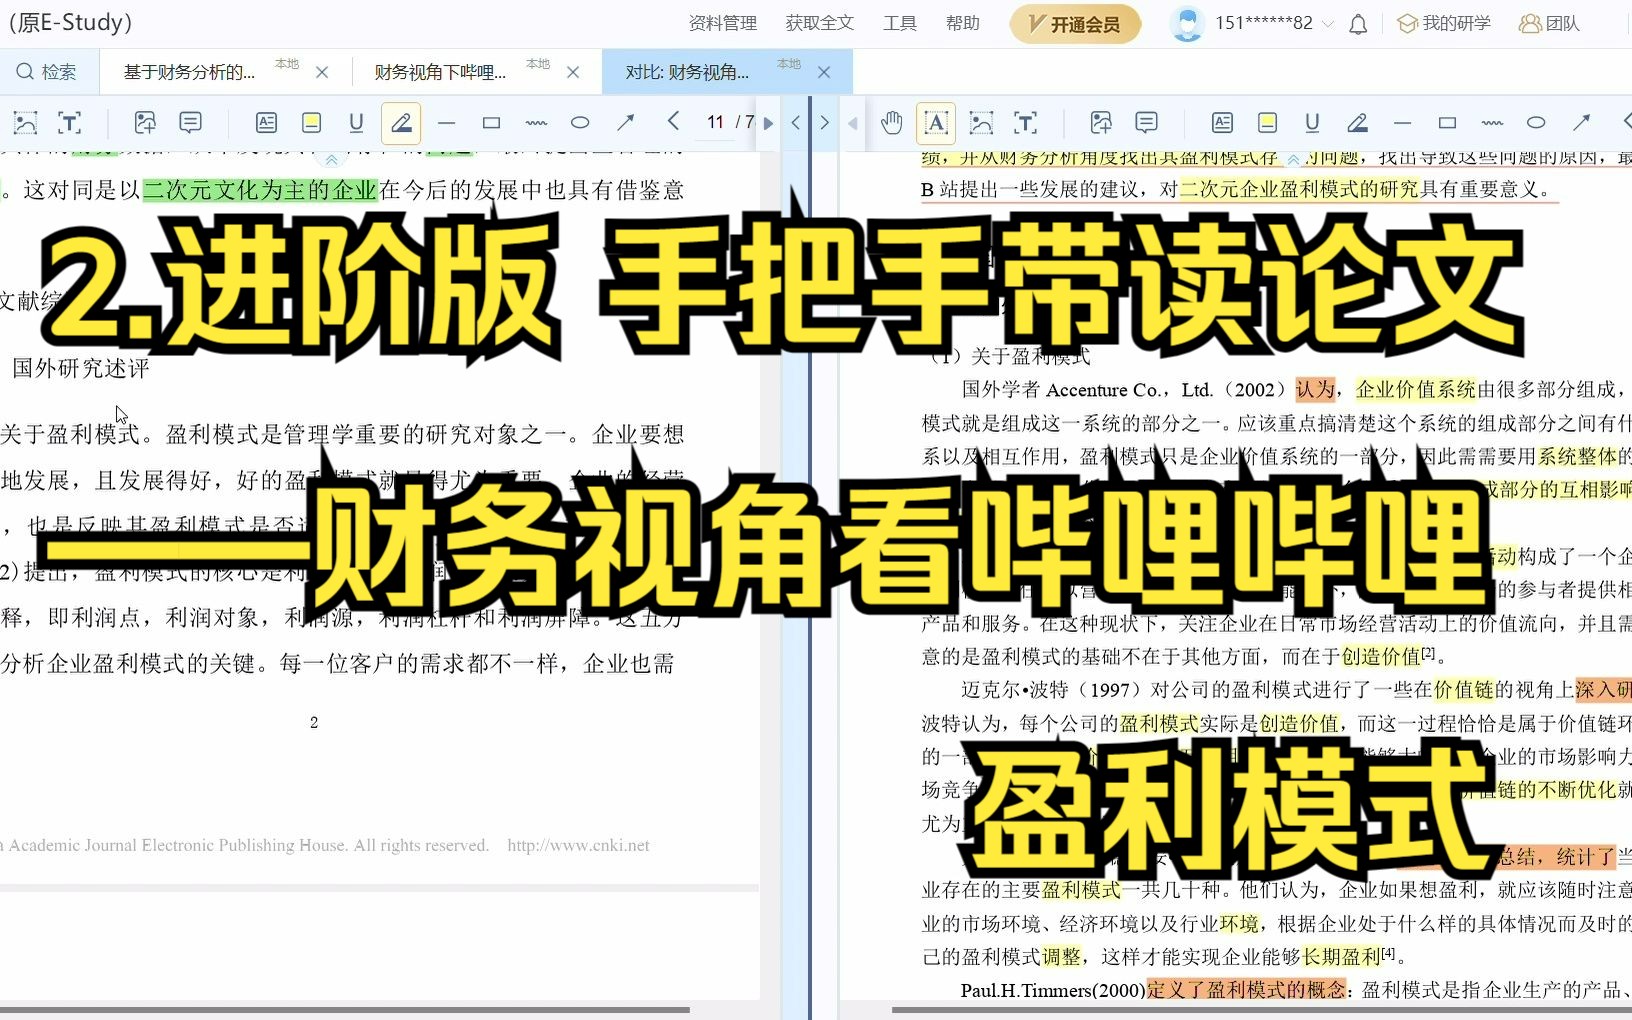Open 帮助 menu
This screenshot has width=1632, height=1020.
[963, 23]
